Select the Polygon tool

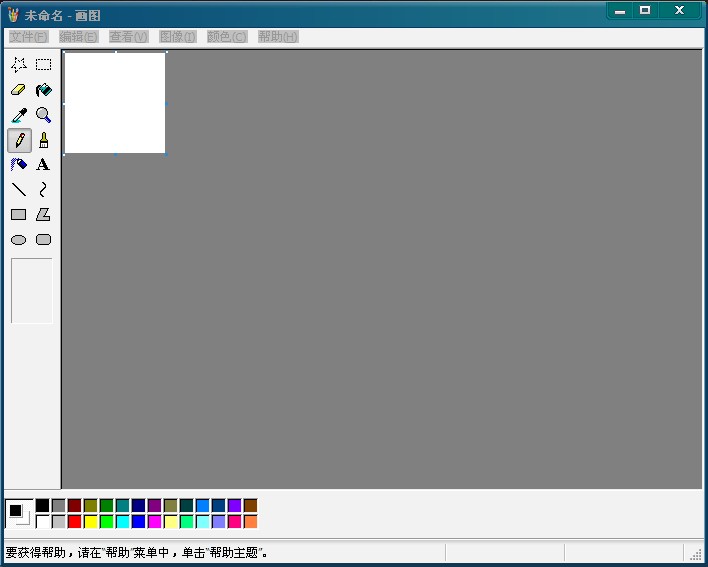click(43, 214)
